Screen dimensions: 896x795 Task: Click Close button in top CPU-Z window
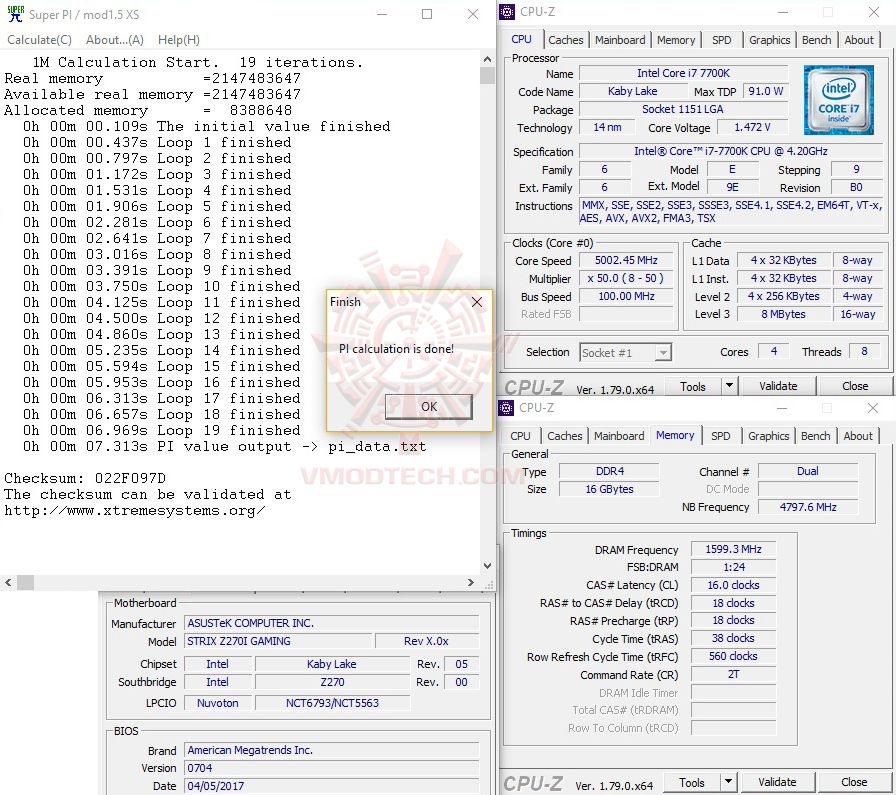pyautogui.click(x=855, y=386)
